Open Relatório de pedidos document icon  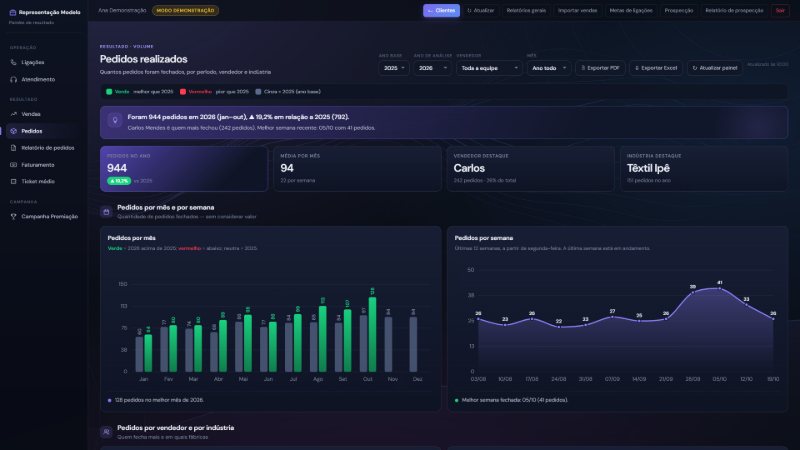pyautogui.click(x=13, y=148)
